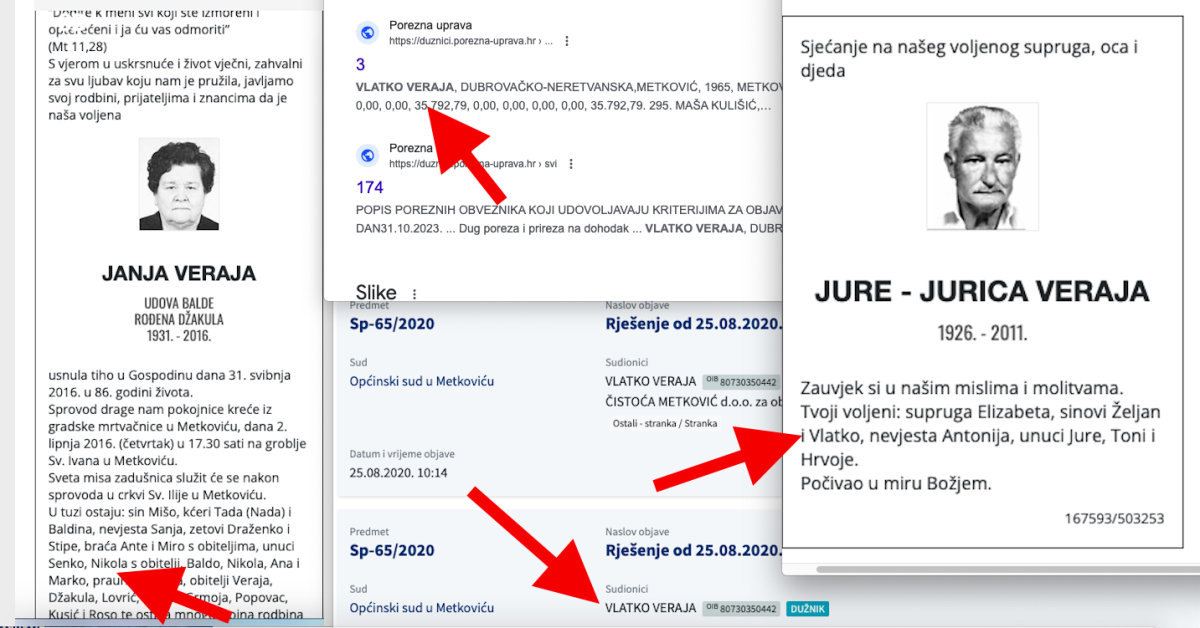
Task: Select the years 1926. - 2011.
Action: 982,333
